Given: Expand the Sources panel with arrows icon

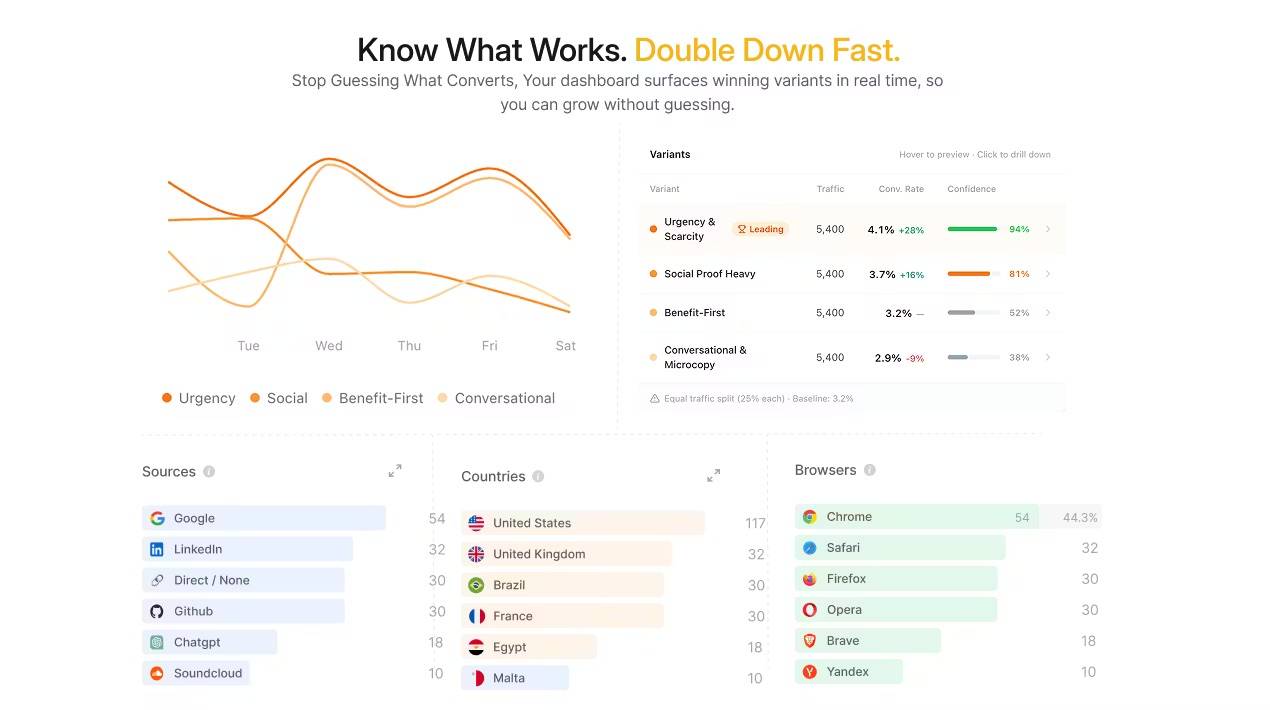Looking at the screenshot, I should [395, 470].
